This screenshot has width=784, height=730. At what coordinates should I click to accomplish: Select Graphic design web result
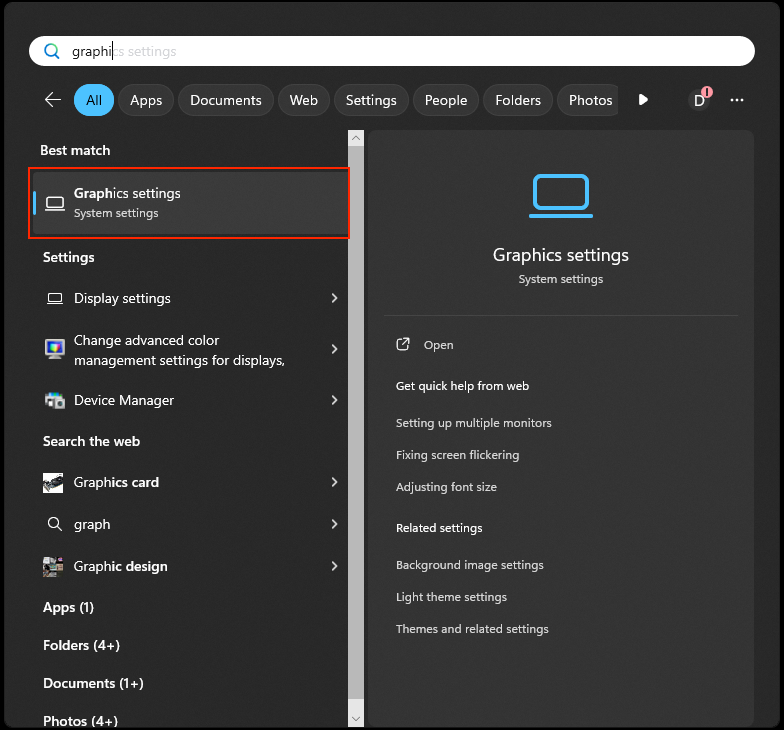190,566
